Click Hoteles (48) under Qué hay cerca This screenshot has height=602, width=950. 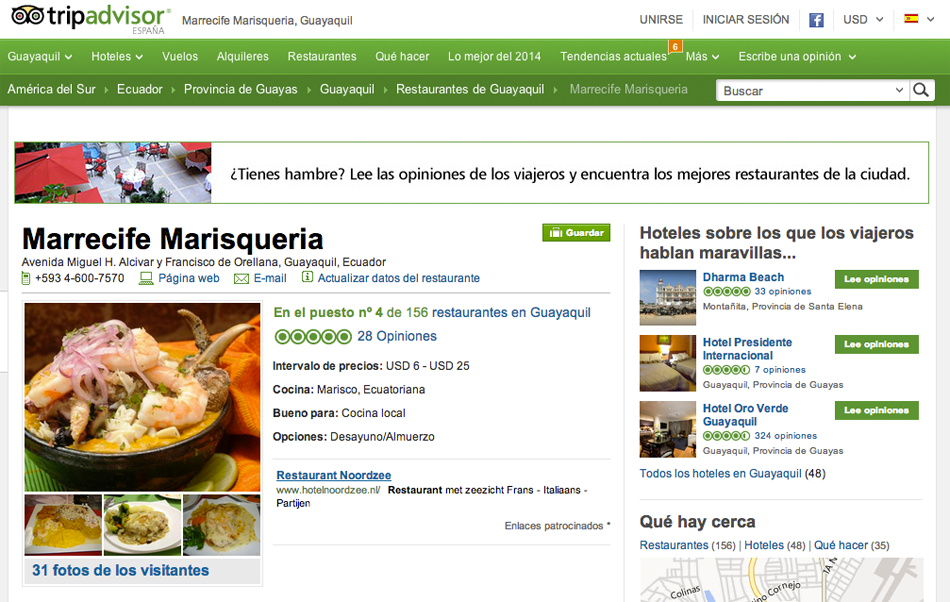point(774,545)
